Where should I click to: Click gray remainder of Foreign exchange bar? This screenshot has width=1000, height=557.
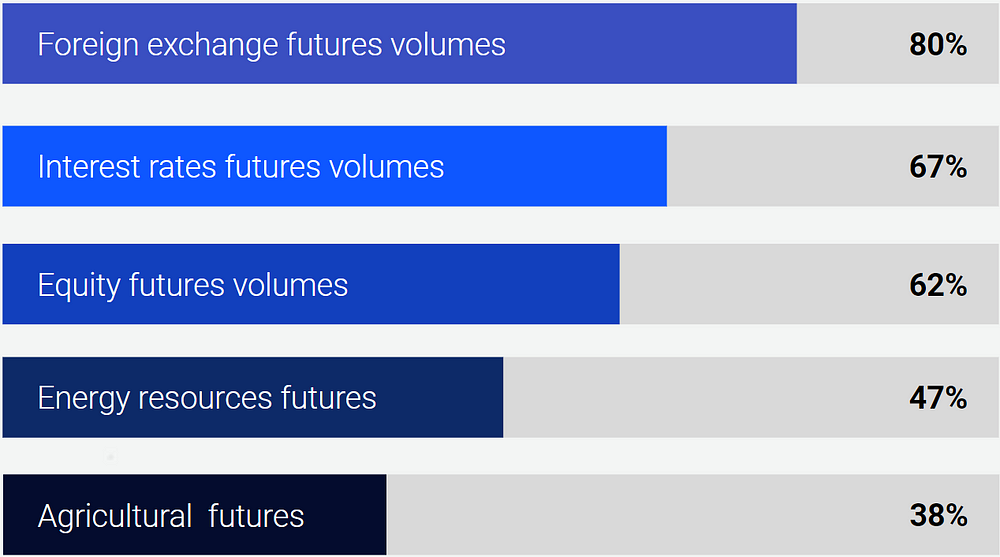[x=898, y=43]
